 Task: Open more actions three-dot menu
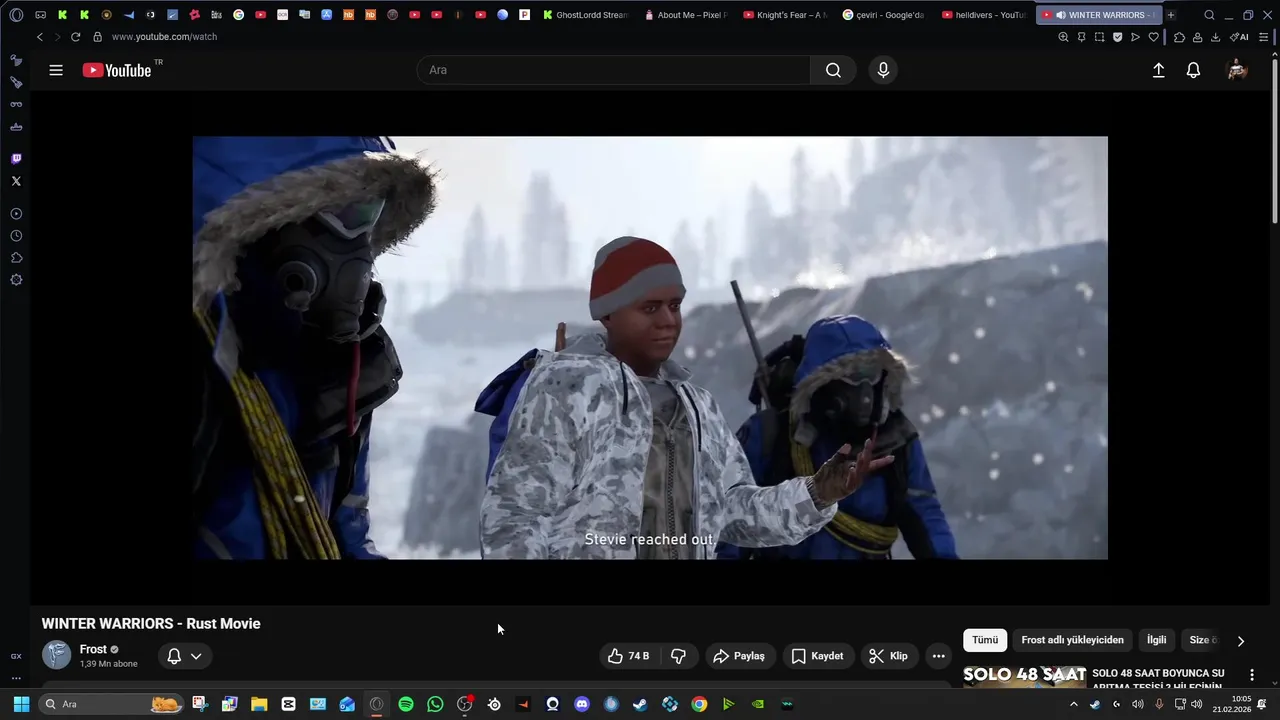pyautogui.click(x=938, y=656)
